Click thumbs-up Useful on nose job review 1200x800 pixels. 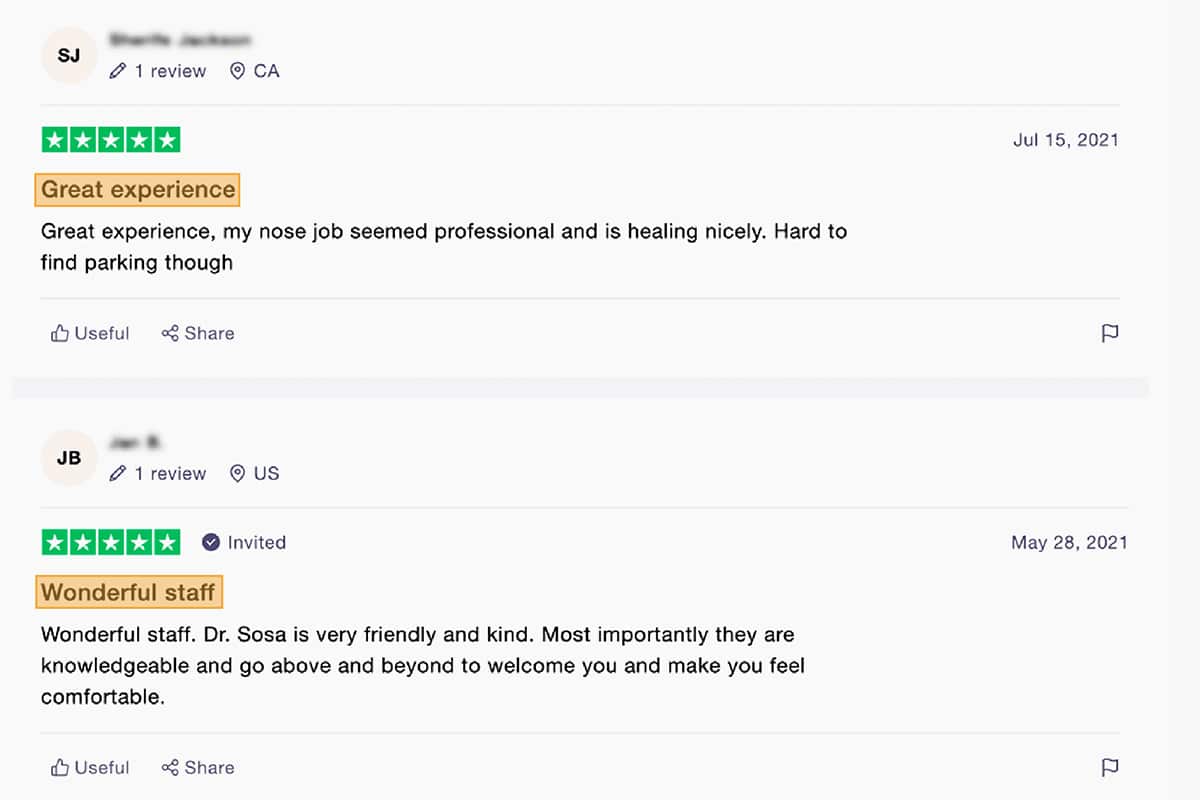coord(90,334)
